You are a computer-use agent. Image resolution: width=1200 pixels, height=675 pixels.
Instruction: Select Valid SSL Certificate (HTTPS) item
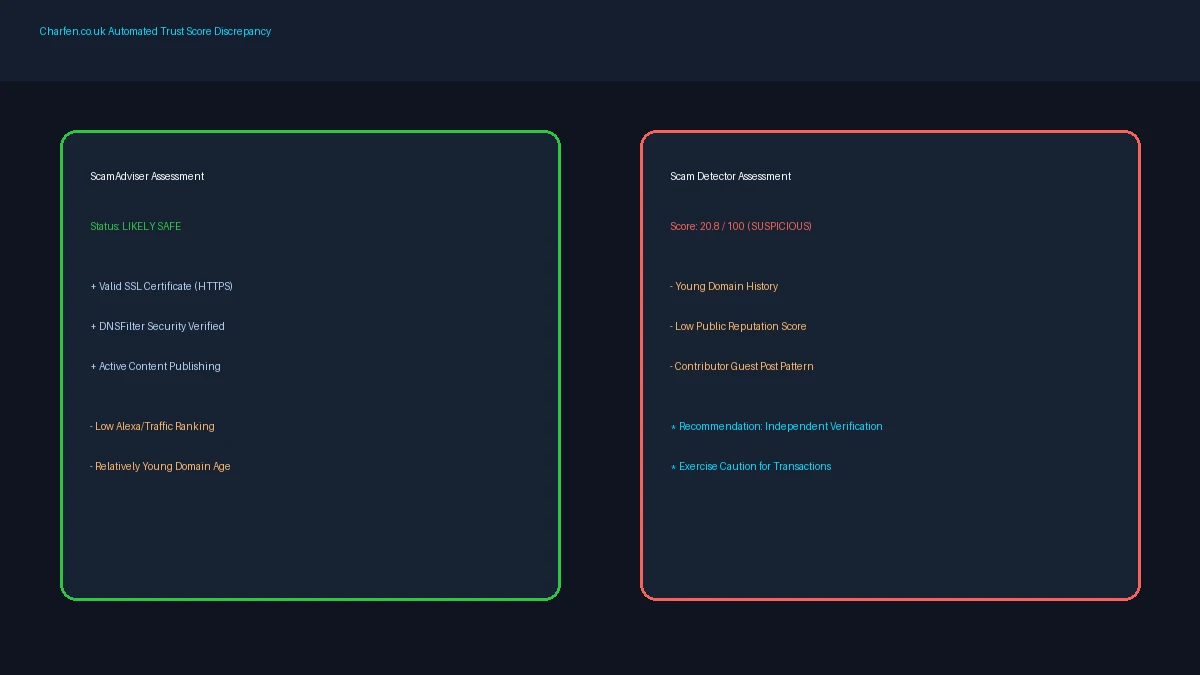161,286
